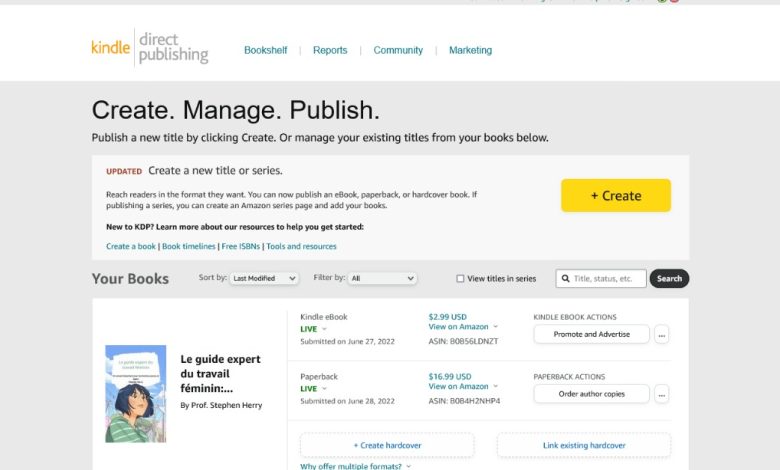
Task: Click the Your Books heading
Action: [130, 279]
